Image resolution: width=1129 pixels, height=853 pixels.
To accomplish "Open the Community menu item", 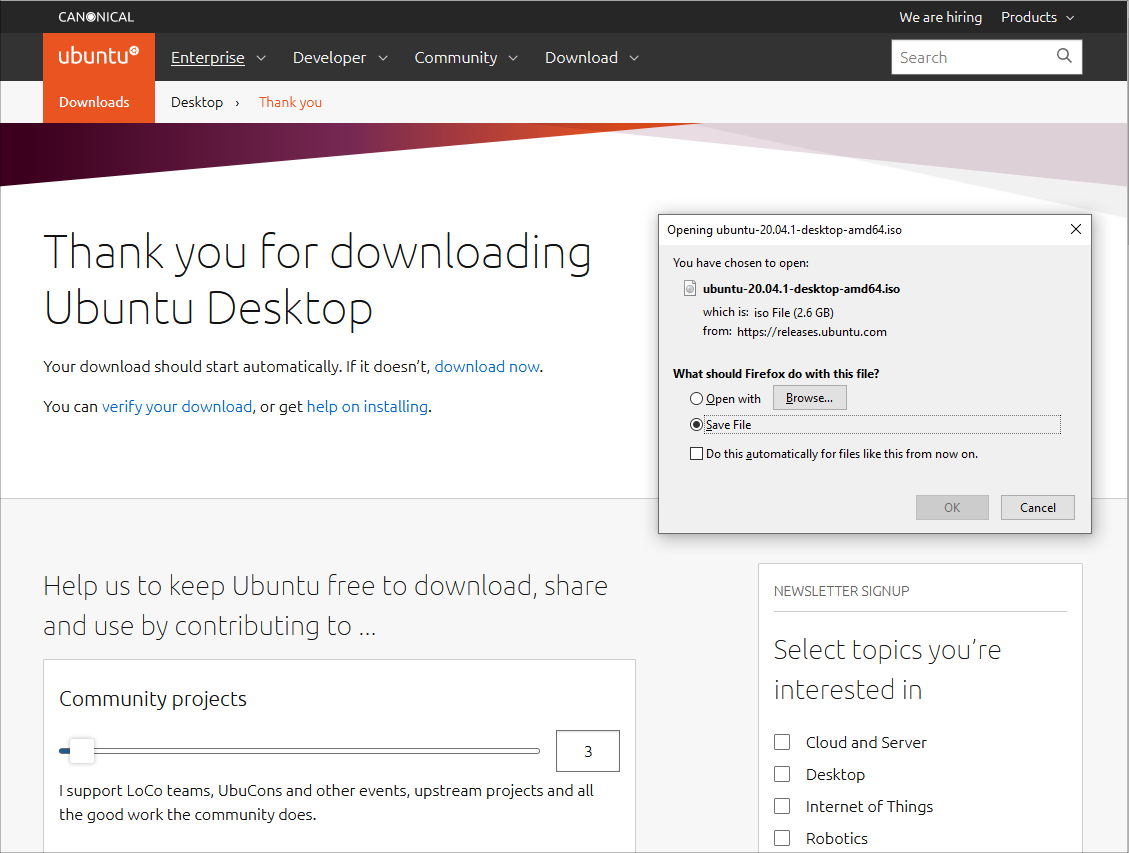I will tap(456, 58).
